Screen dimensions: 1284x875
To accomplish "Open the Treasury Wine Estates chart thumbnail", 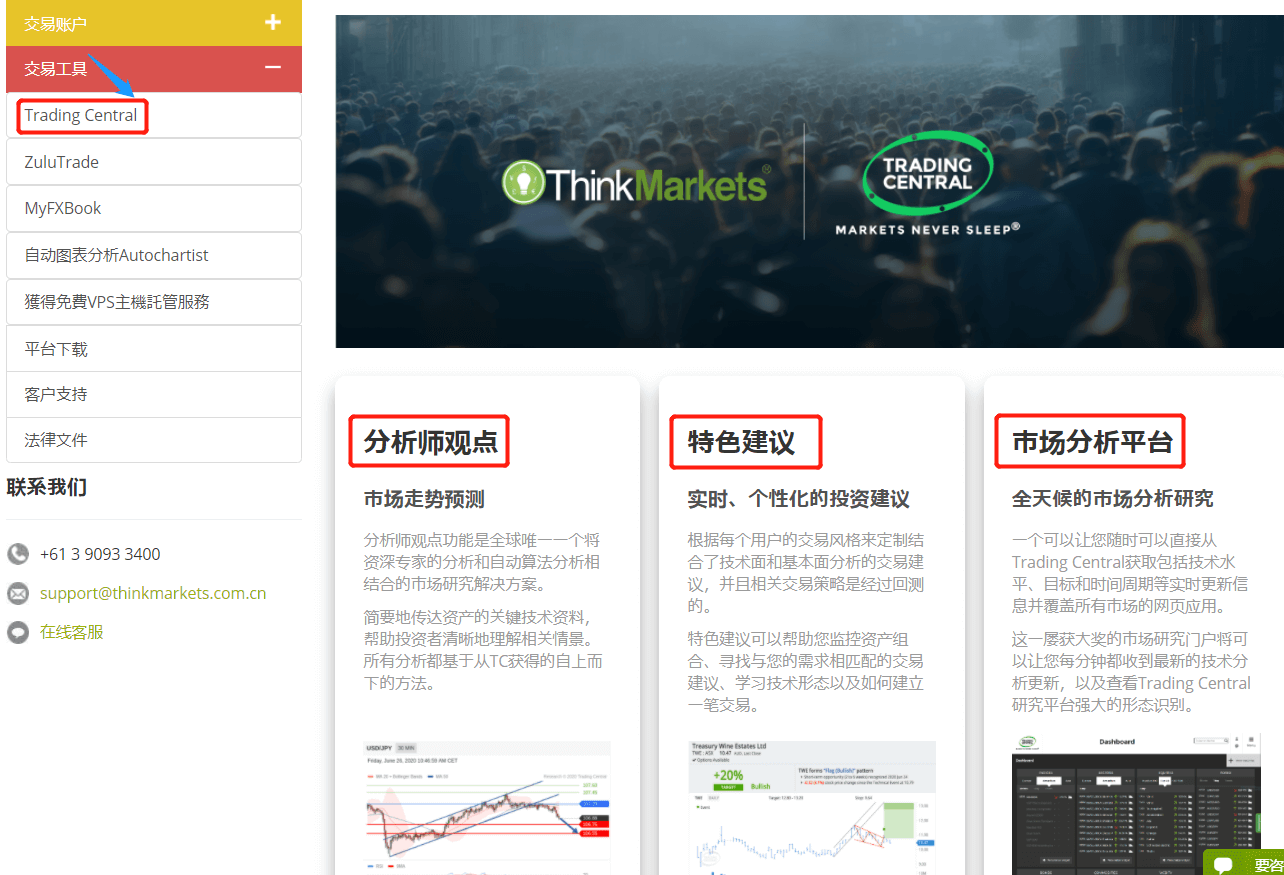I will pyautogui.click(x=811, y=808).
